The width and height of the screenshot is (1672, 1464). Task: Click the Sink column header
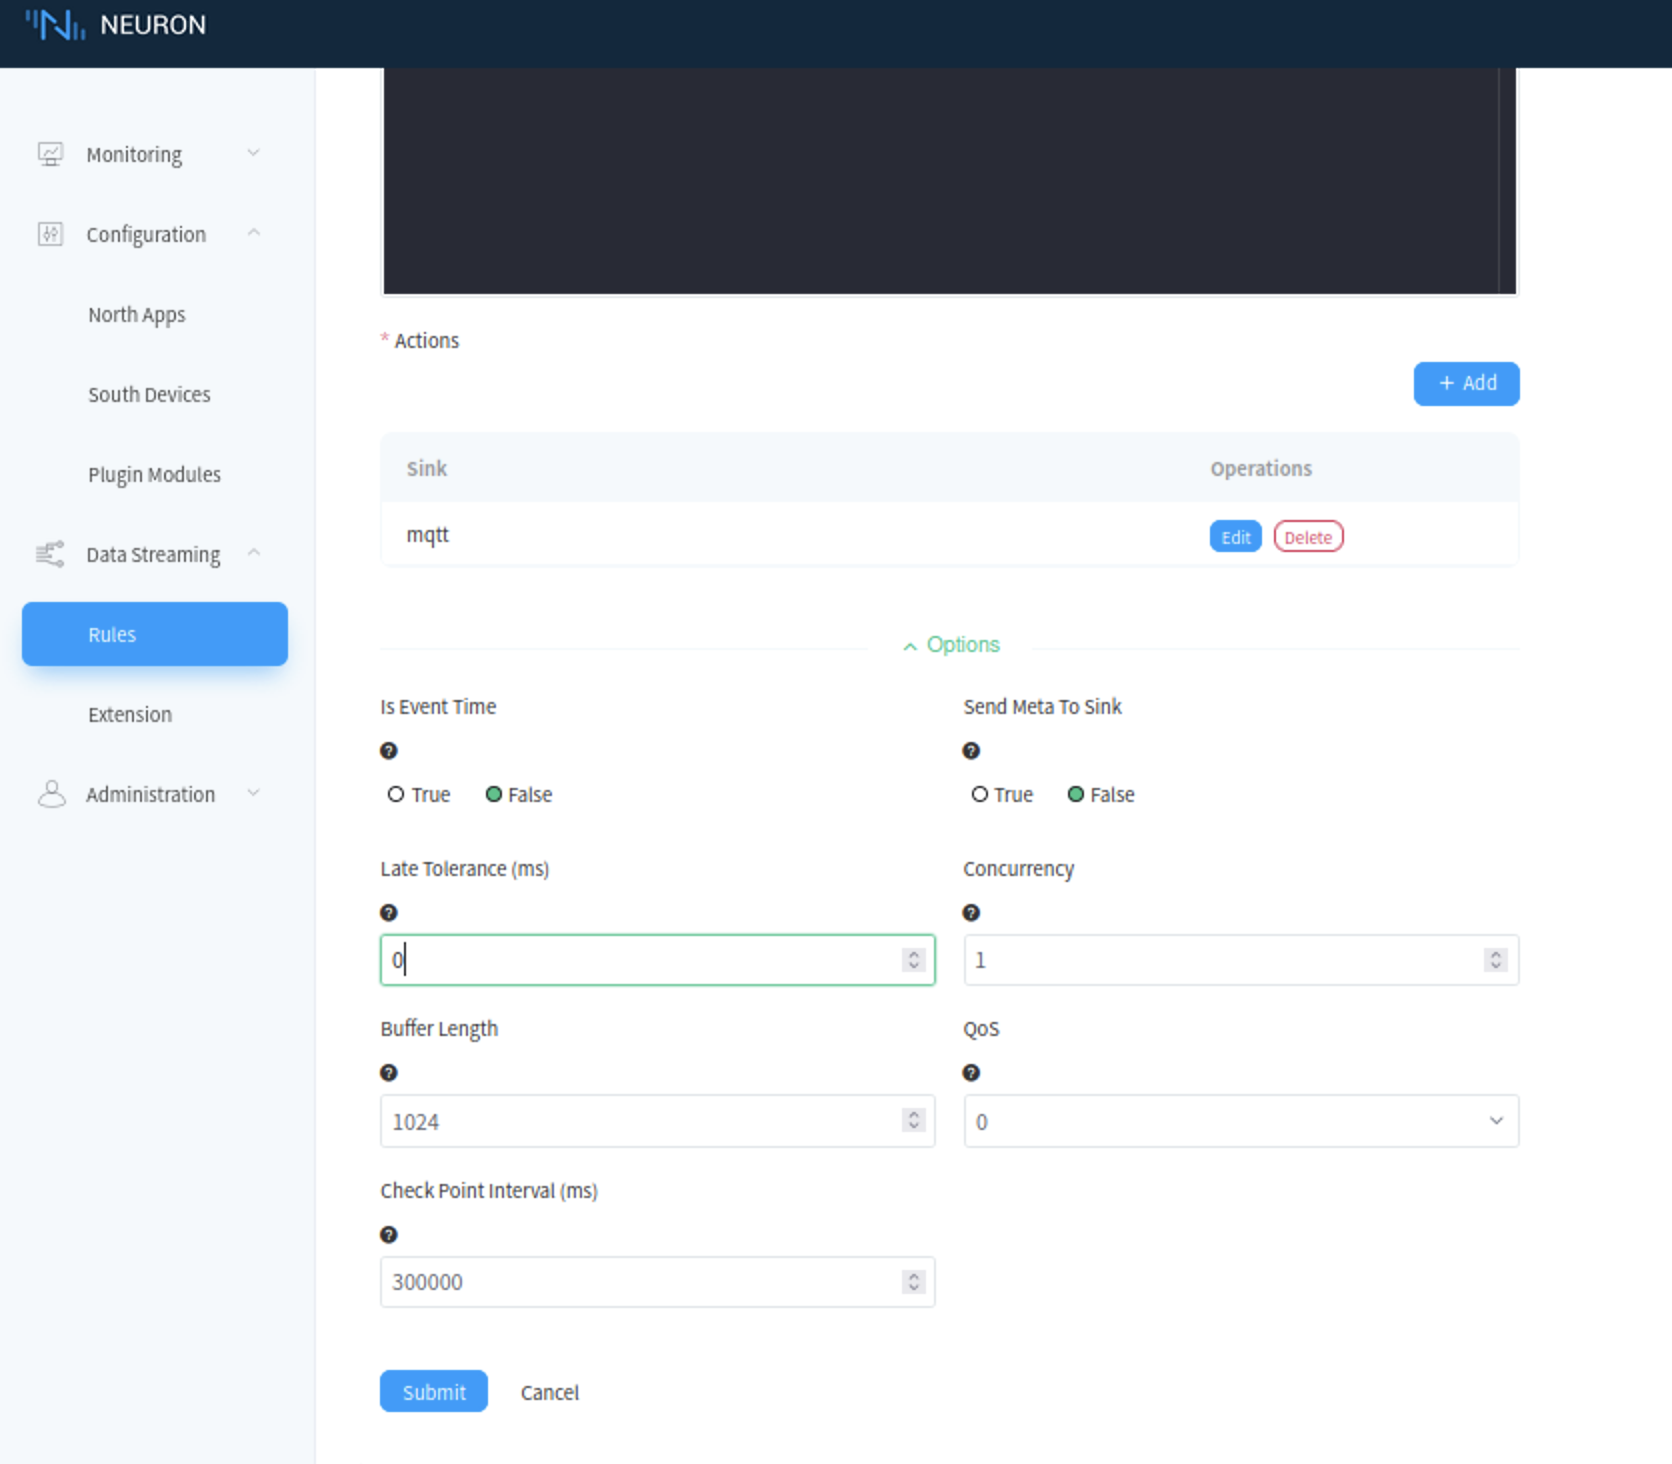click(x=427, y=468)
